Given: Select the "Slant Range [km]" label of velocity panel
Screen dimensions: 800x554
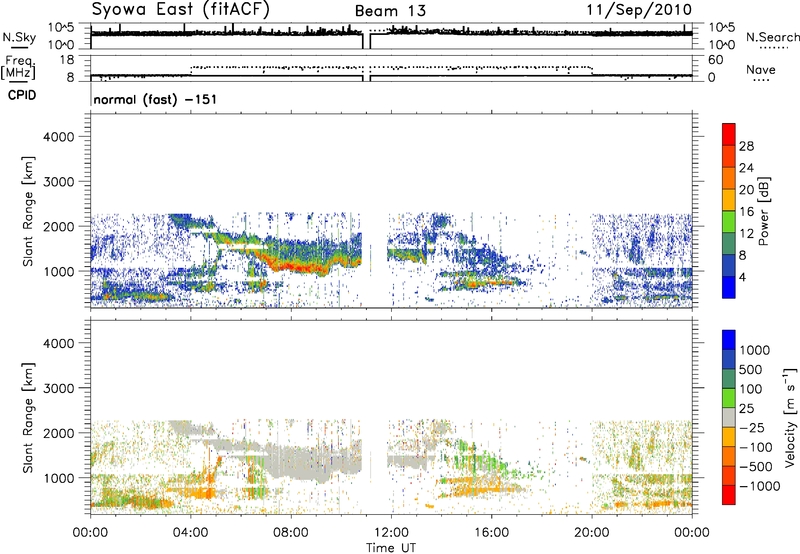Looking at the screenshot, I should (28, 418).
